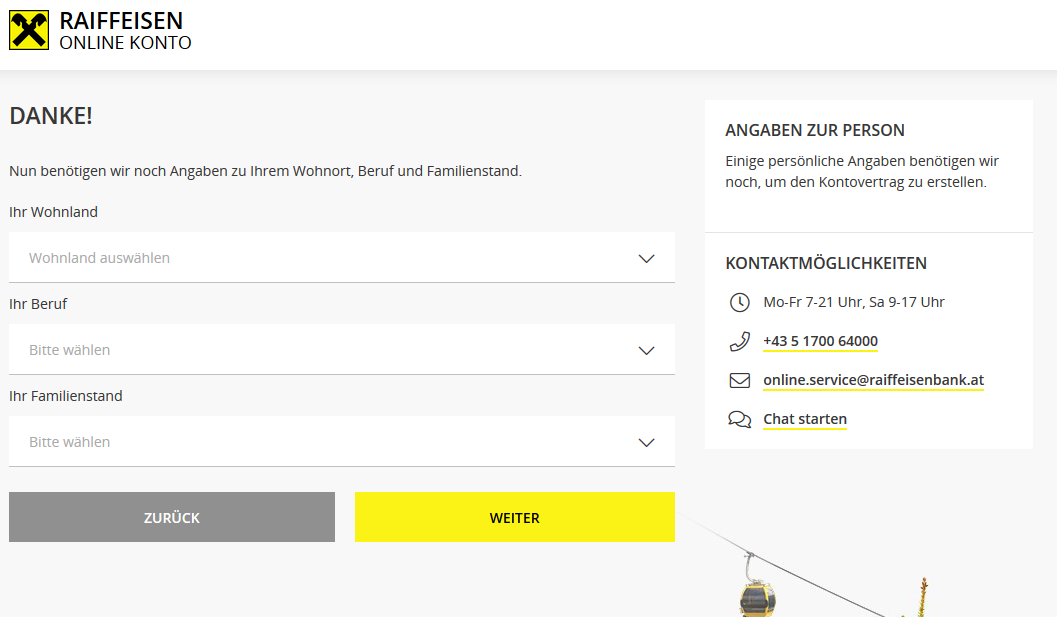Click the online.service@raiffeisenbank.at email link

(873, 380)
